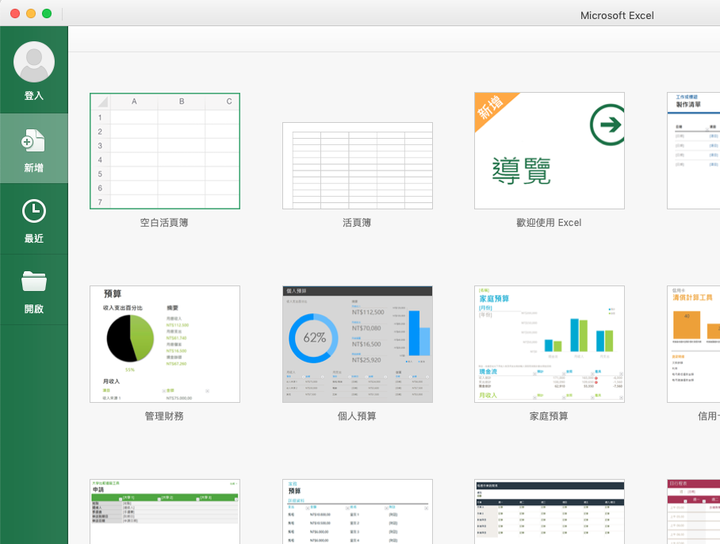Select the green 申請 comparison template thumbnail
Viewport: 720px width, 544px height.
pos(165,511)
